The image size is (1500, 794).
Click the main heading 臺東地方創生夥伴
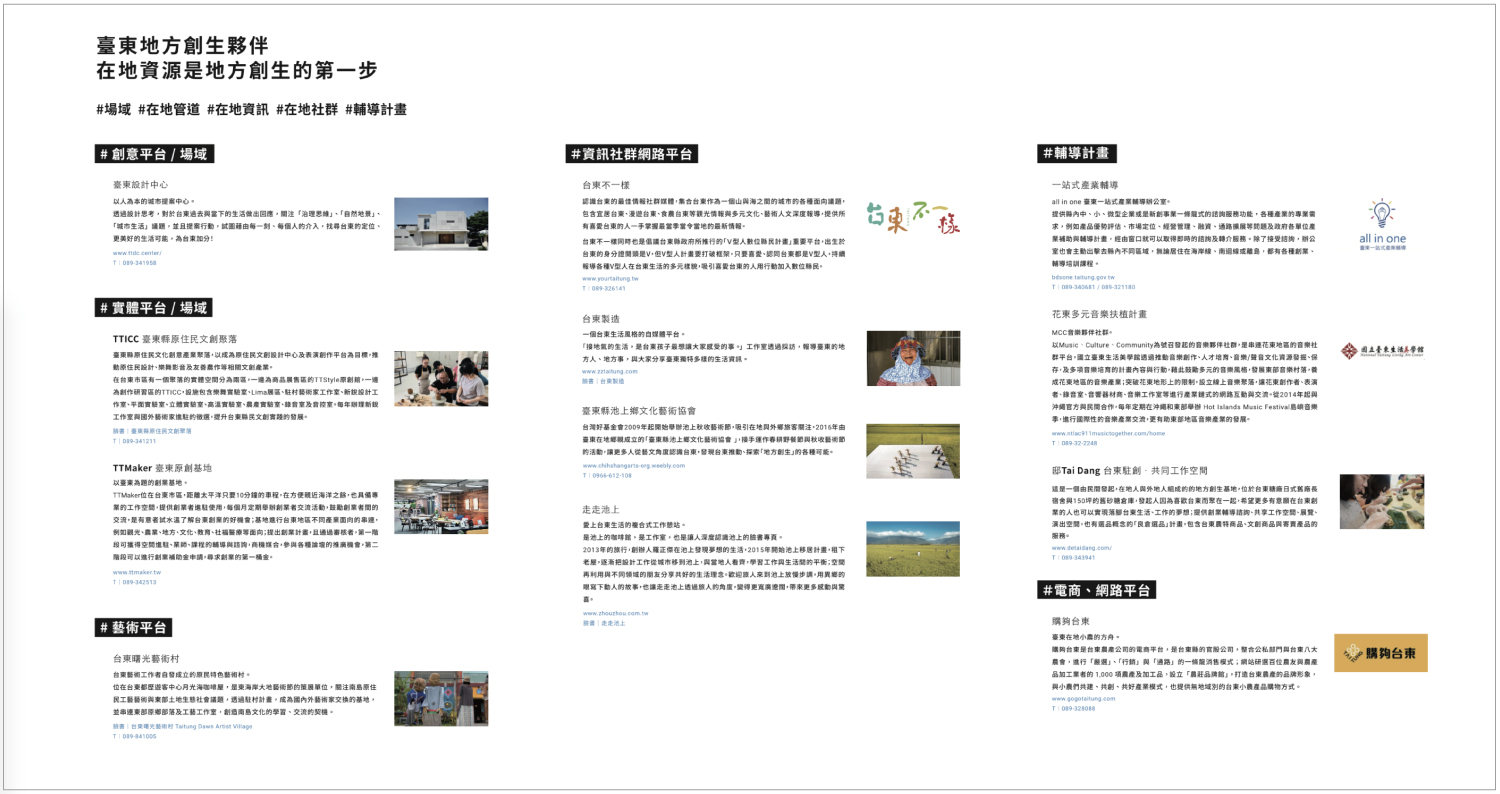coord(182,47)
